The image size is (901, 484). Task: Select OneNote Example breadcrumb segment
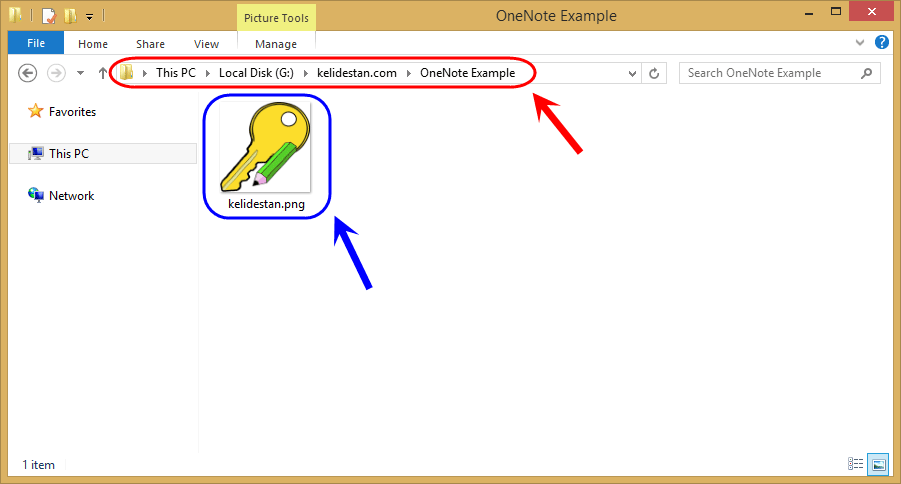[467, 73]
